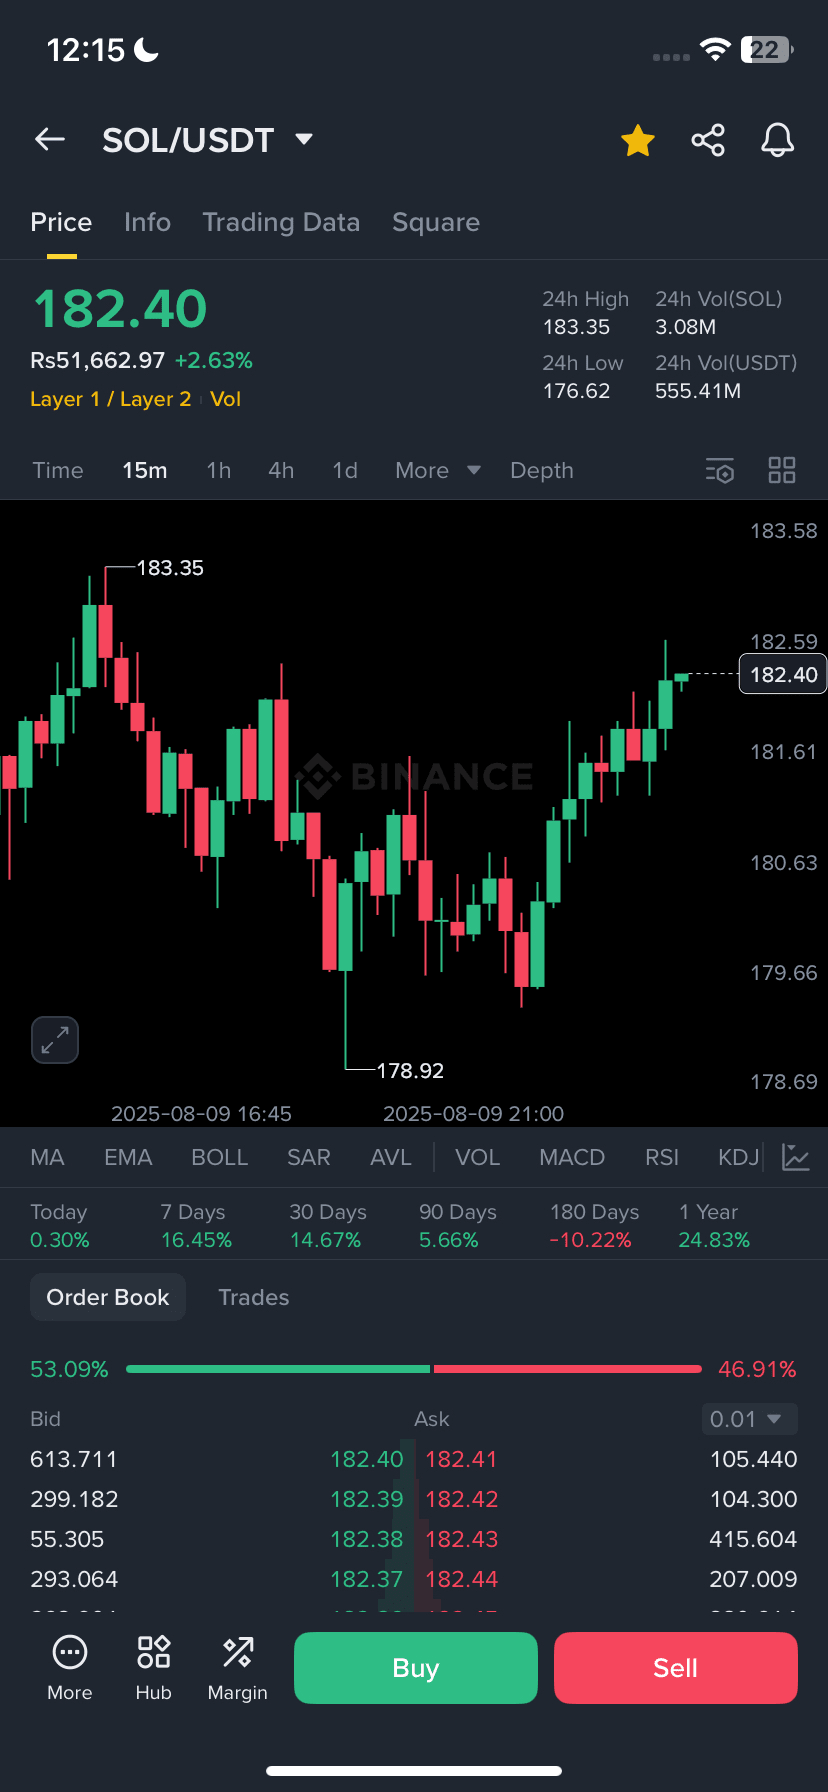Image resolution: width=828 pixels, height=1792 pixels.
Task: Toggle the AVL indicator
Action: (391, 1157)
